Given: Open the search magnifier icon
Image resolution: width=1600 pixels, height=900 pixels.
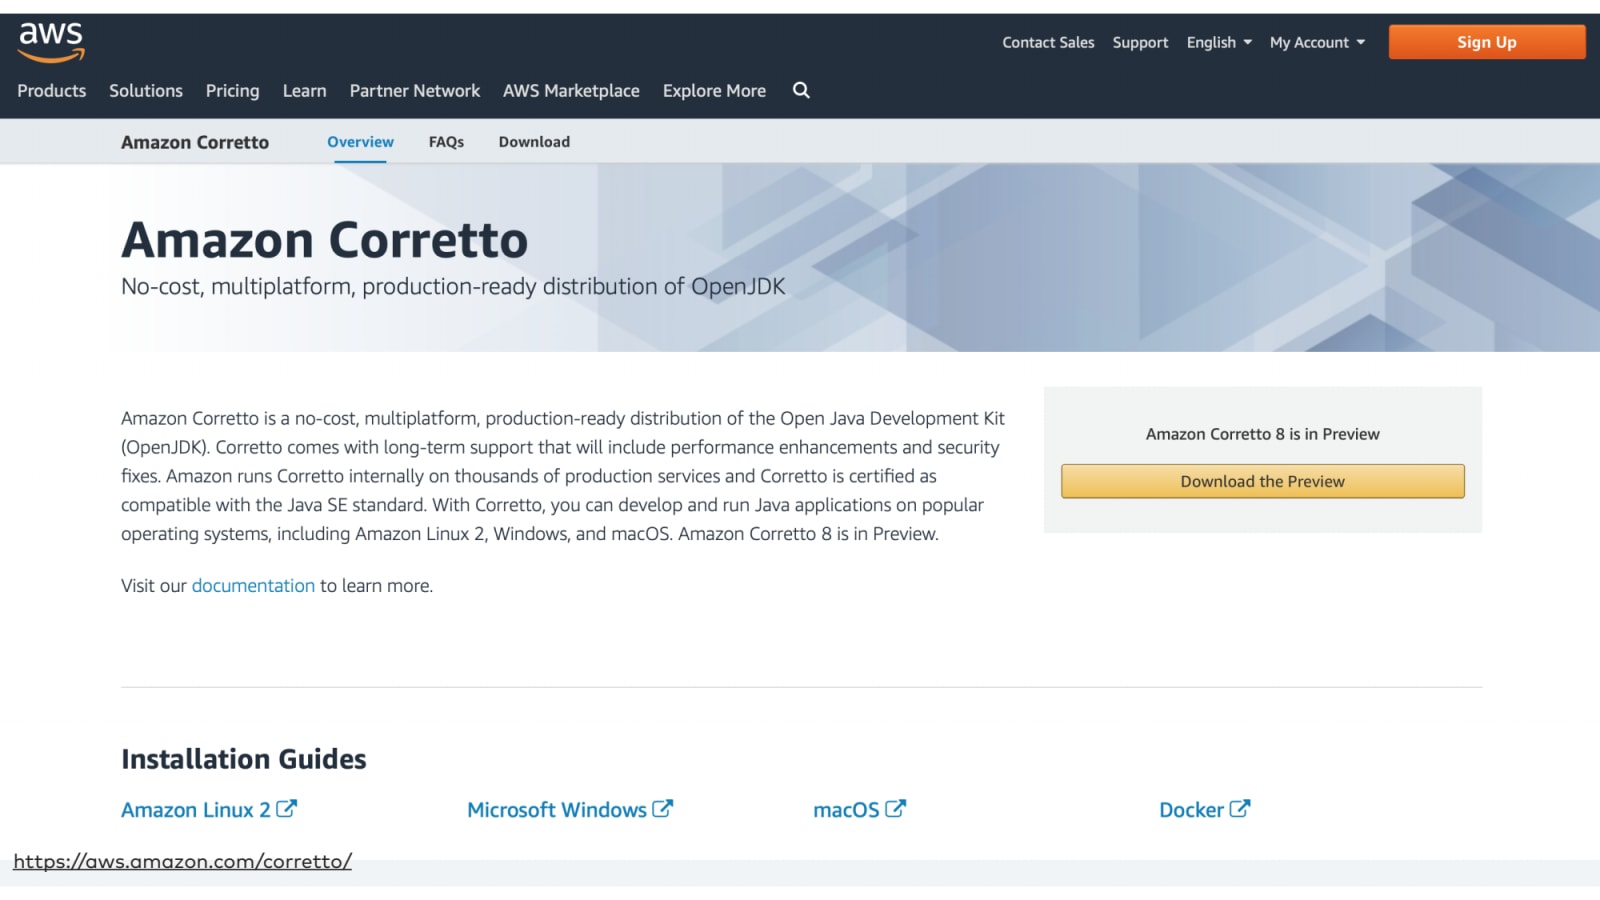Looking at the screenshot, I should point(801,90).
